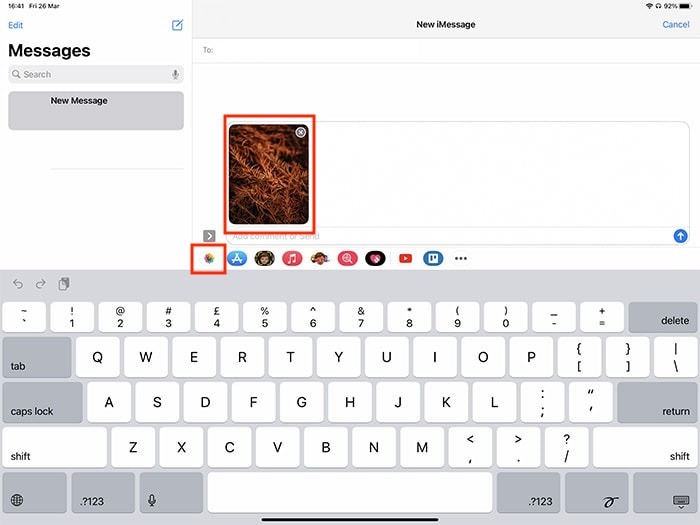Open the YouTube iMessage app
The height and width of the screenshot is (525, 700).
point(405,258)
